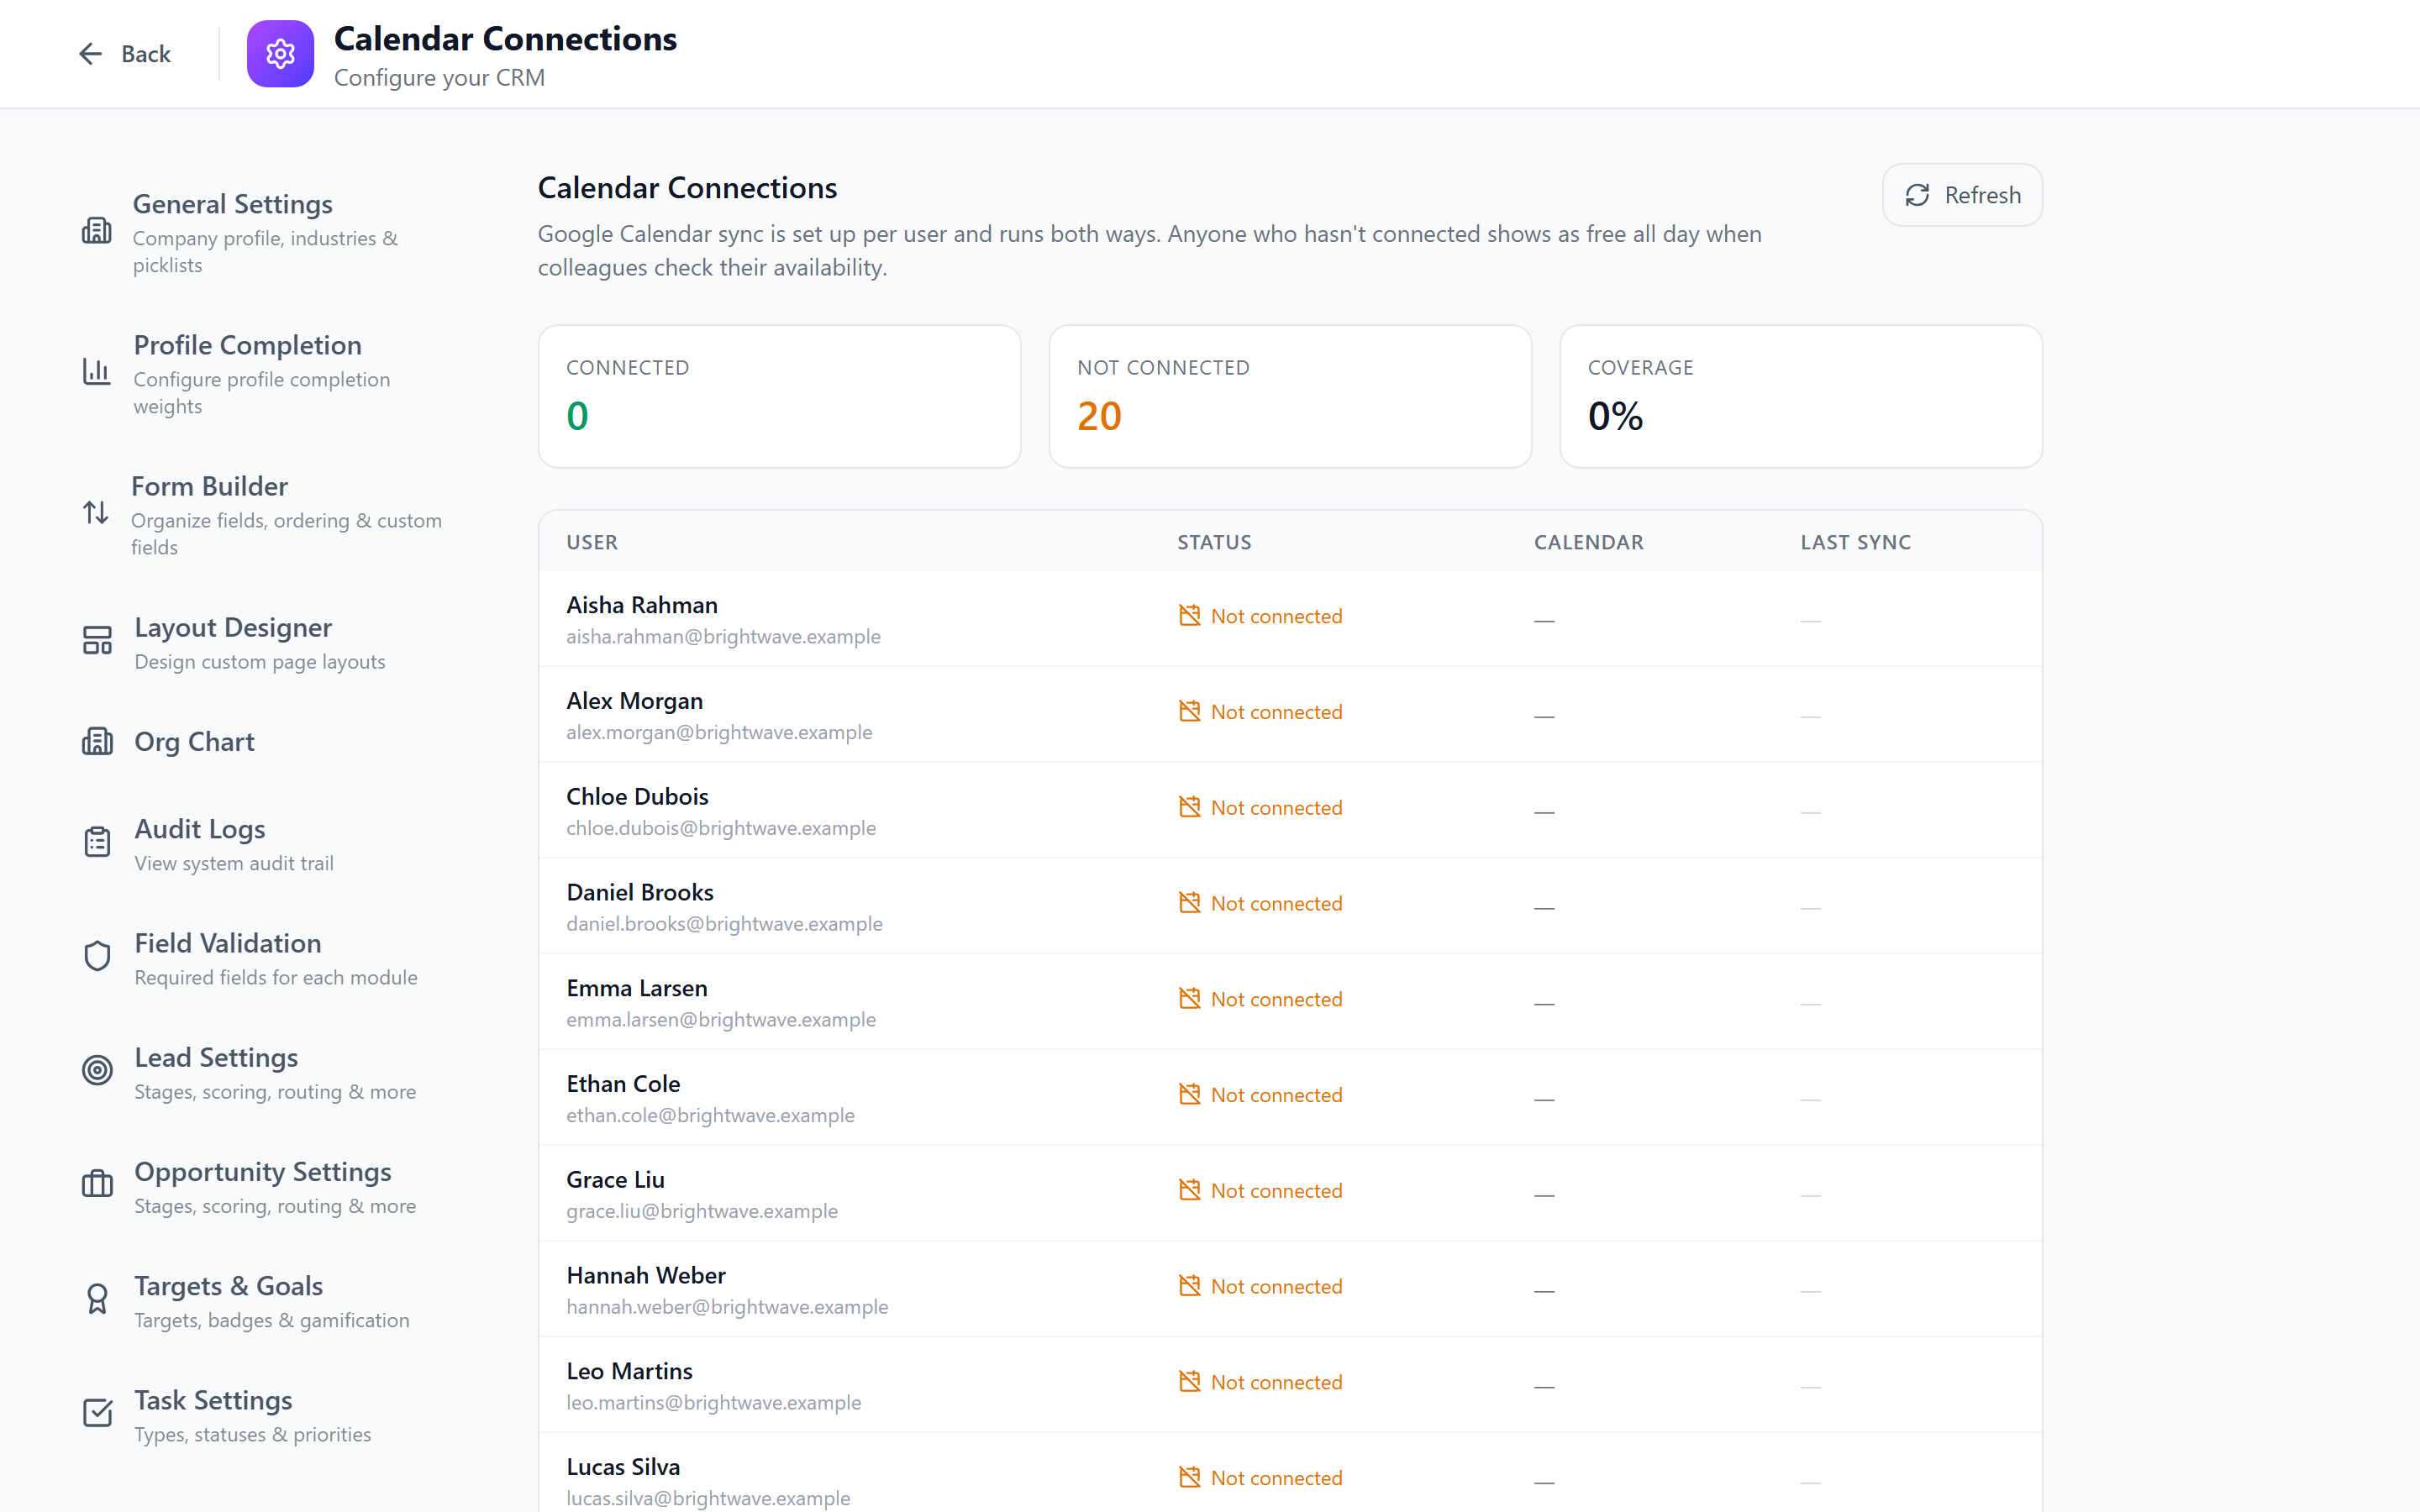Select the Emma Larsen user name

click(x=636, y=988)
